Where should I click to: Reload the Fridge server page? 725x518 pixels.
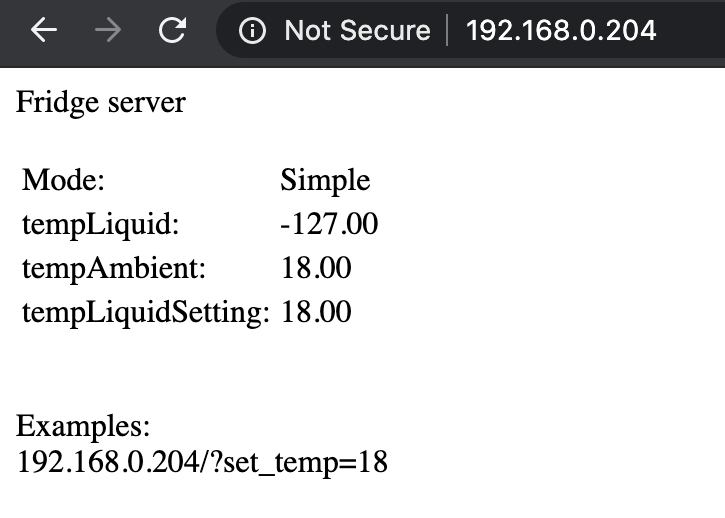(172, 31)
